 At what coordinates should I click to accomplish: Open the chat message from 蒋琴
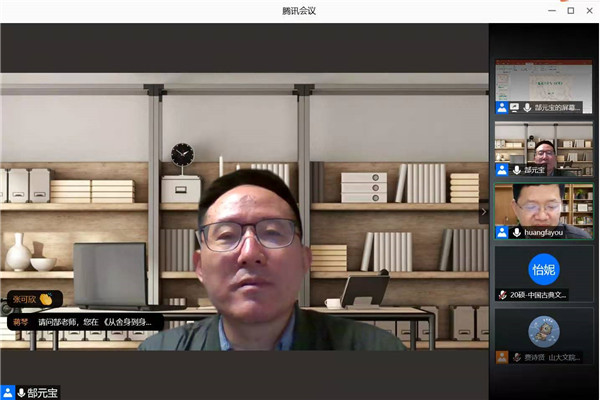[85, 322]
